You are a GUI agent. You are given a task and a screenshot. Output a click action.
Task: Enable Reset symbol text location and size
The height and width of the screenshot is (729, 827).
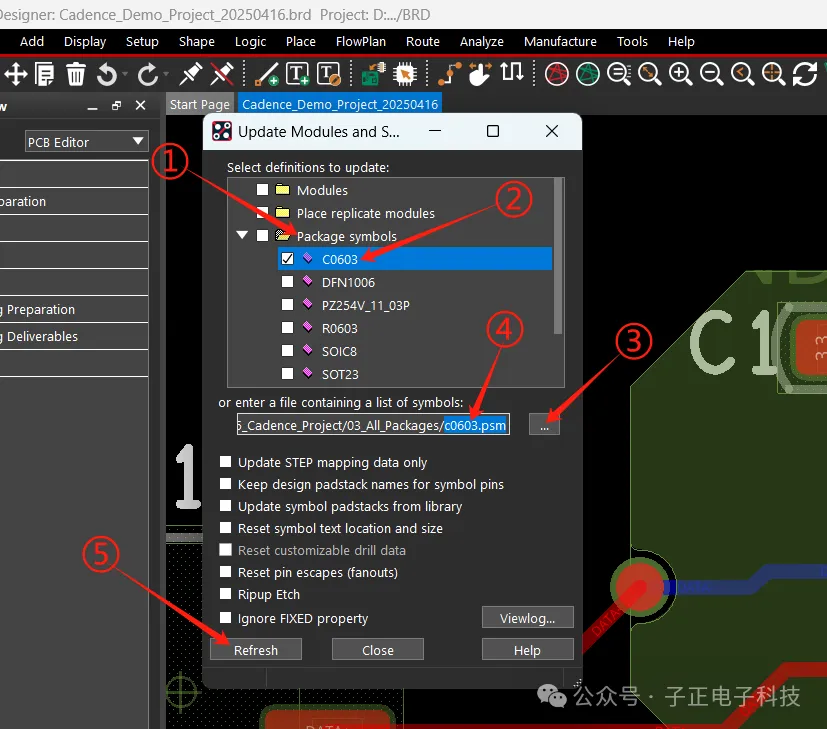coord(225,527)
